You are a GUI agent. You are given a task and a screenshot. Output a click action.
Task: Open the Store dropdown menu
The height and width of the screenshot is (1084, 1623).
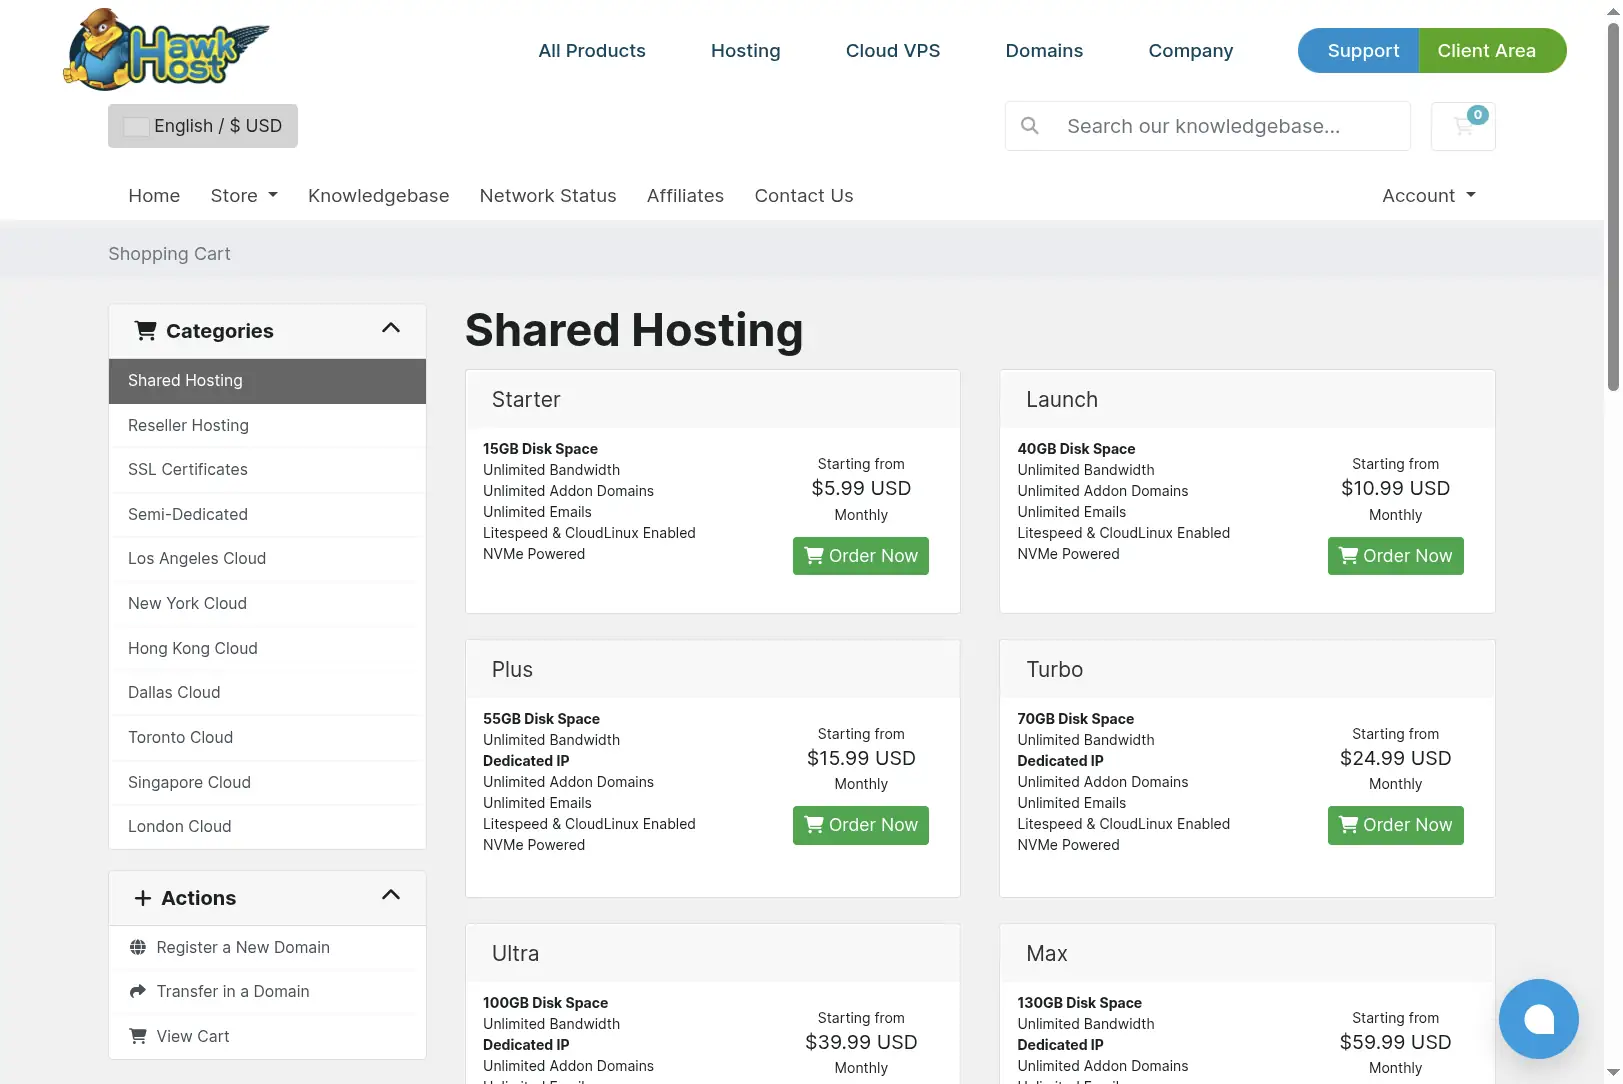click(x=244, y=196)
